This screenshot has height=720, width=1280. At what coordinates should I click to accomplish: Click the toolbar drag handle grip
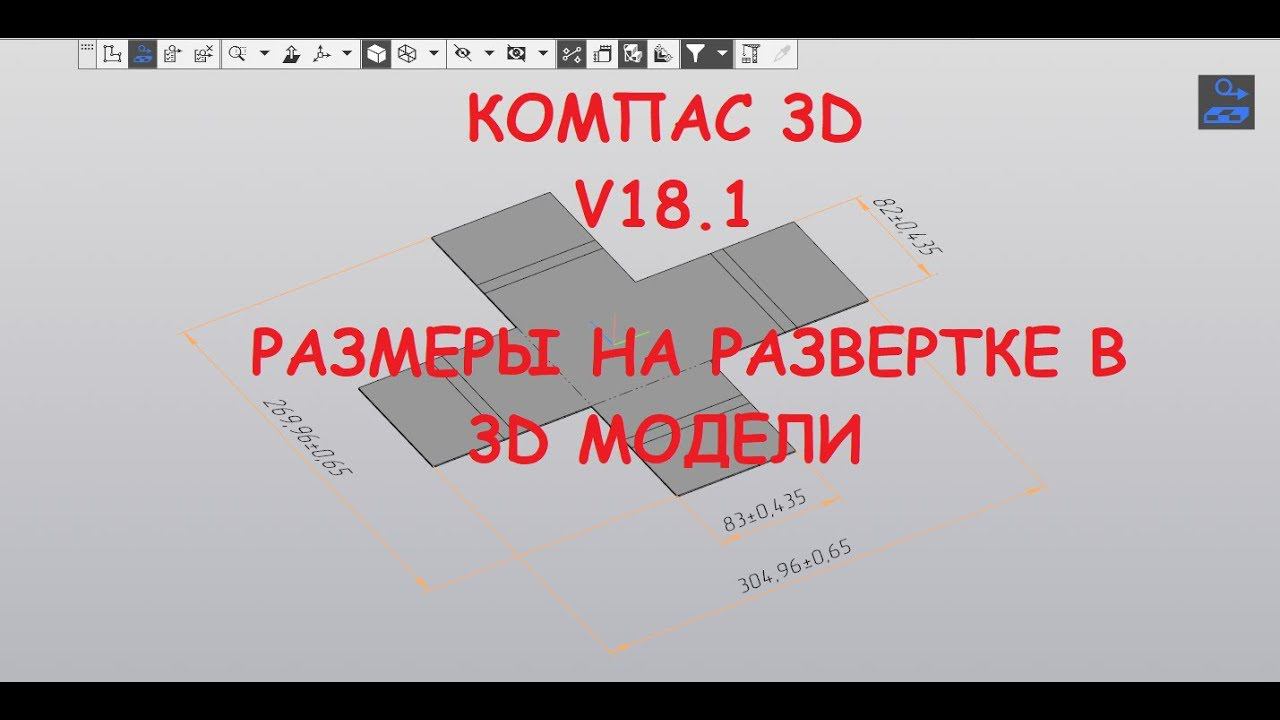pyautogui.click(x=87, y=48)
